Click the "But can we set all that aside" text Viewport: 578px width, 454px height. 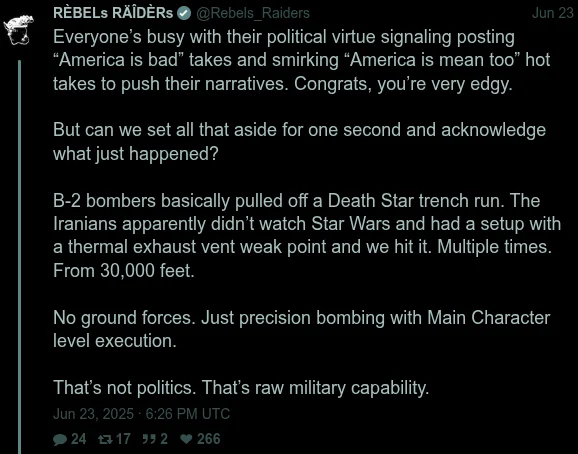point(299,142)
